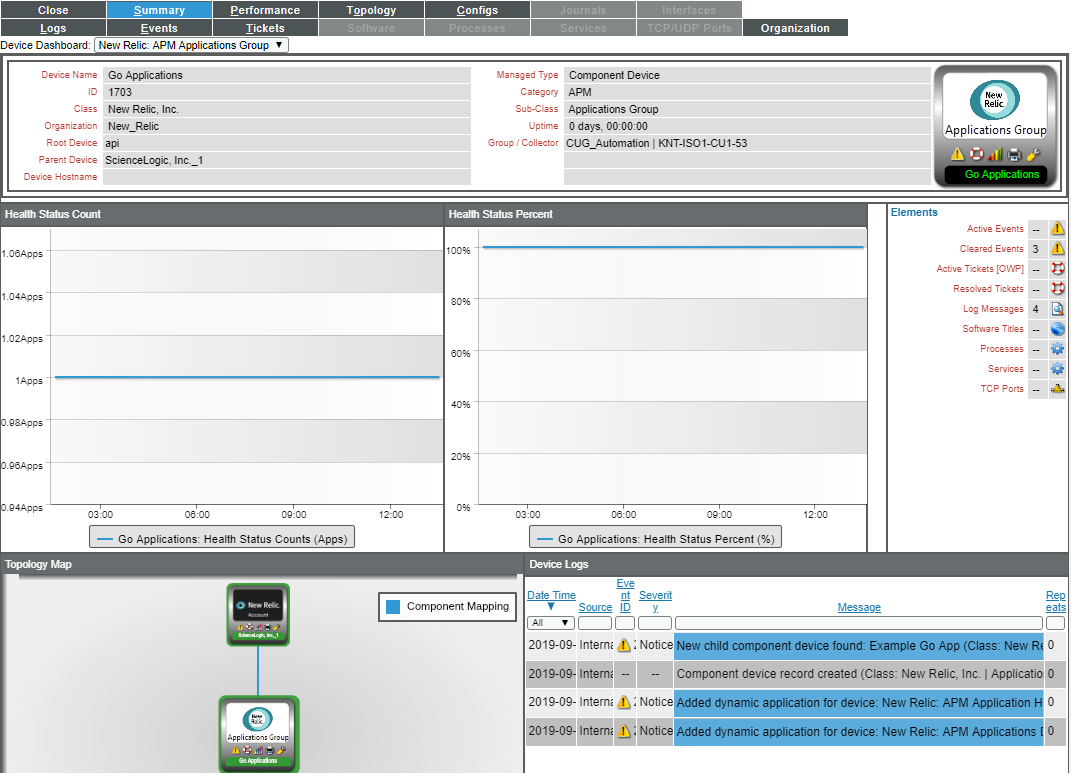Open events warning icon on device badge

pyautogui.click(x=957, y=154)
